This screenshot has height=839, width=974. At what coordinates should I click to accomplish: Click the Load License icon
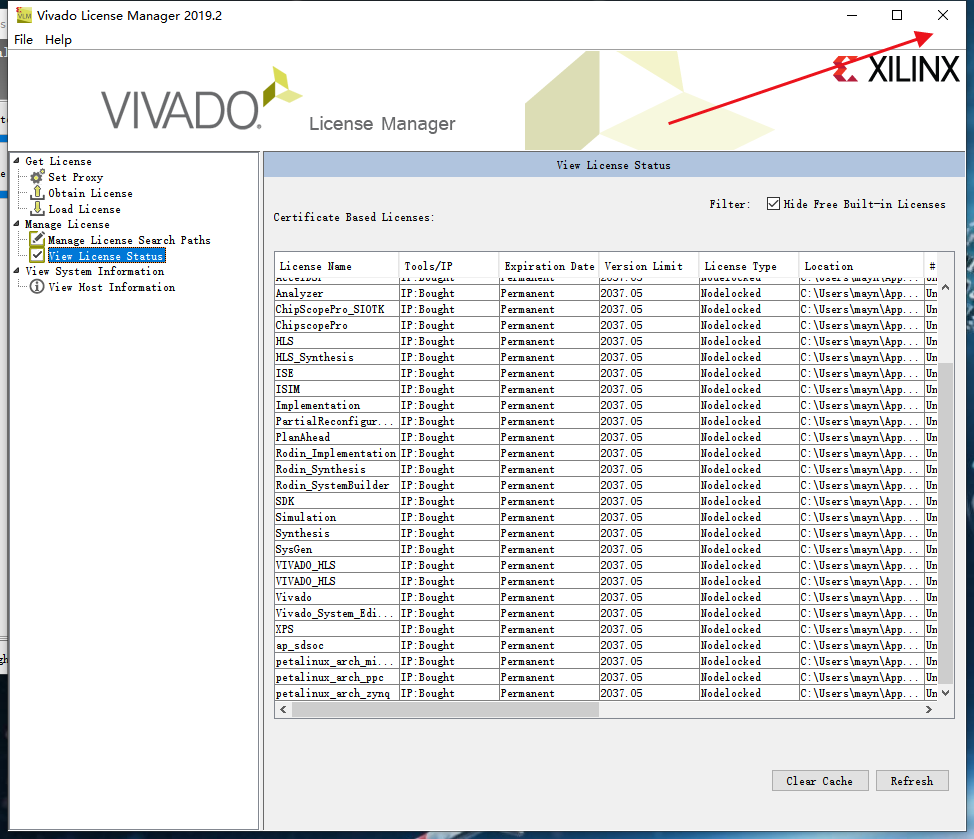coord(37,209)
